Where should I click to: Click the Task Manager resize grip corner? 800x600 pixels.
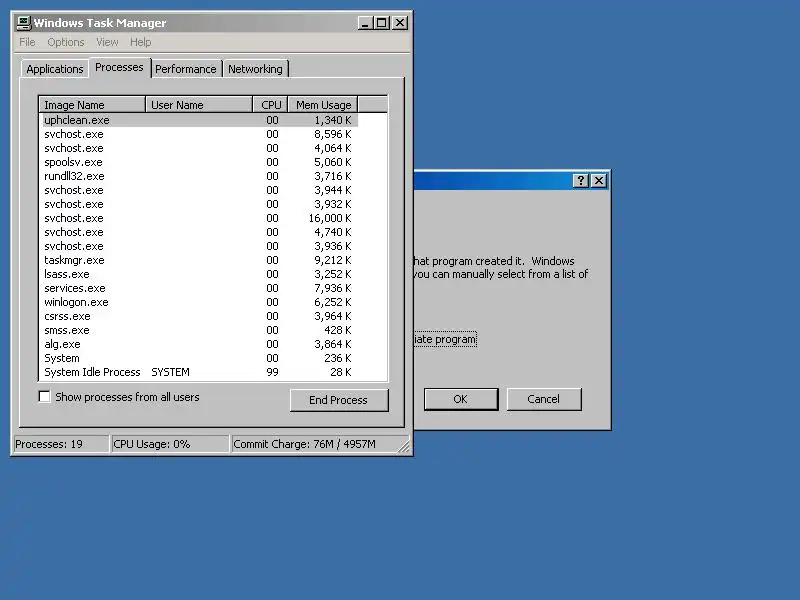[x=405, y=447]
